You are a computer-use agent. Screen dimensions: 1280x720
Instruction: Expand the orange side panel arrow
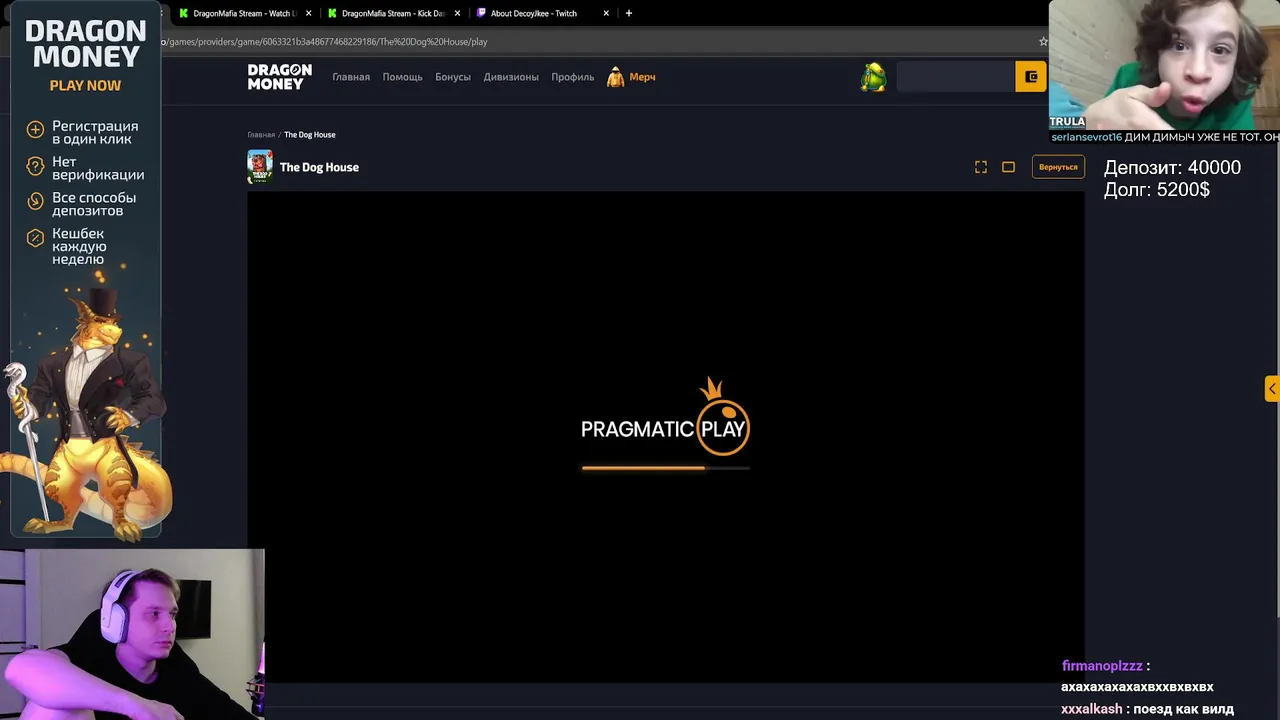click(x=1272, y=389)
